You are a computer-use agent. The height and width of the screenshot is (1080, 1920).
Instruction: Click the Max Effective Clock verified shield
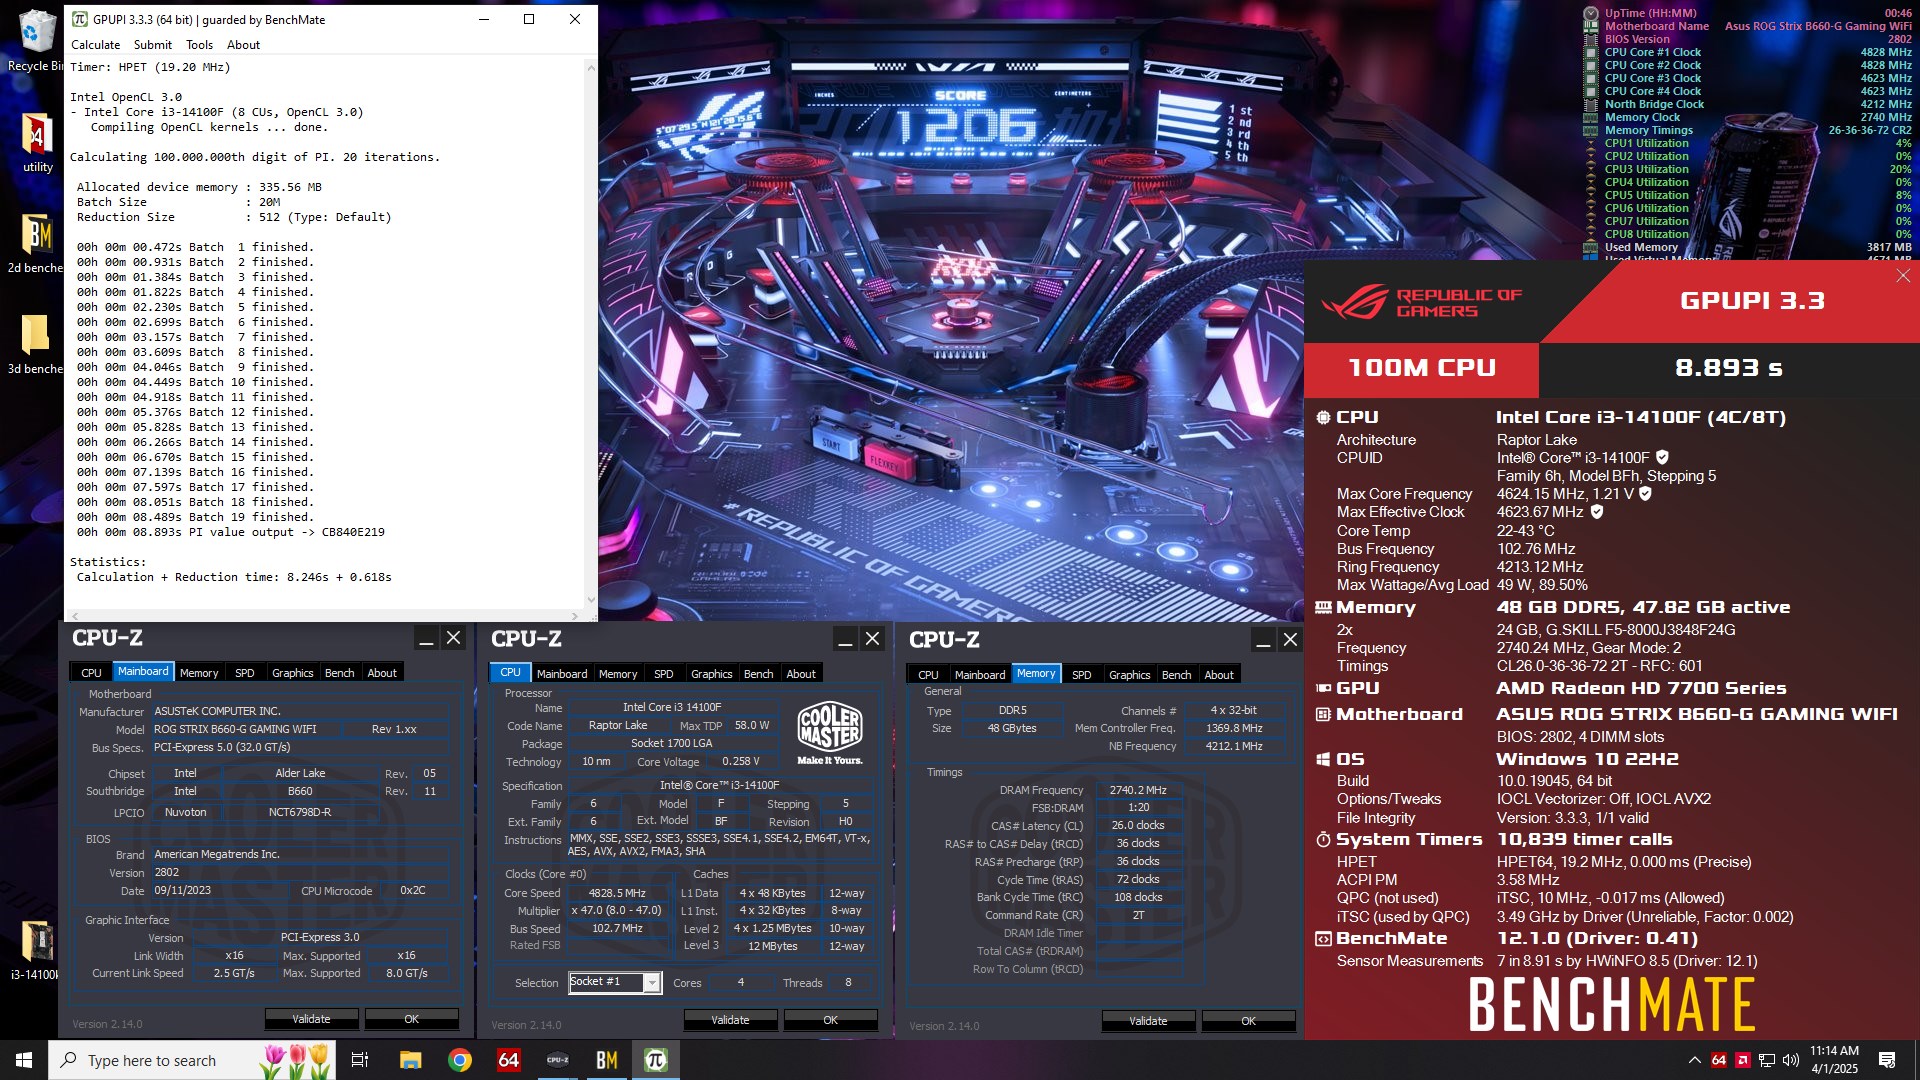[1597, 511]
